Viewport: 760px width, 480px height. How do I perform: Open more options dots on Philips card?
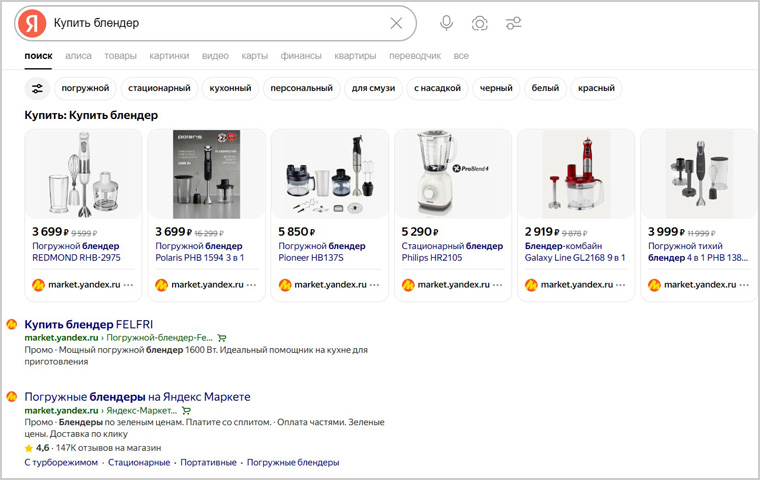click(498, 285)
